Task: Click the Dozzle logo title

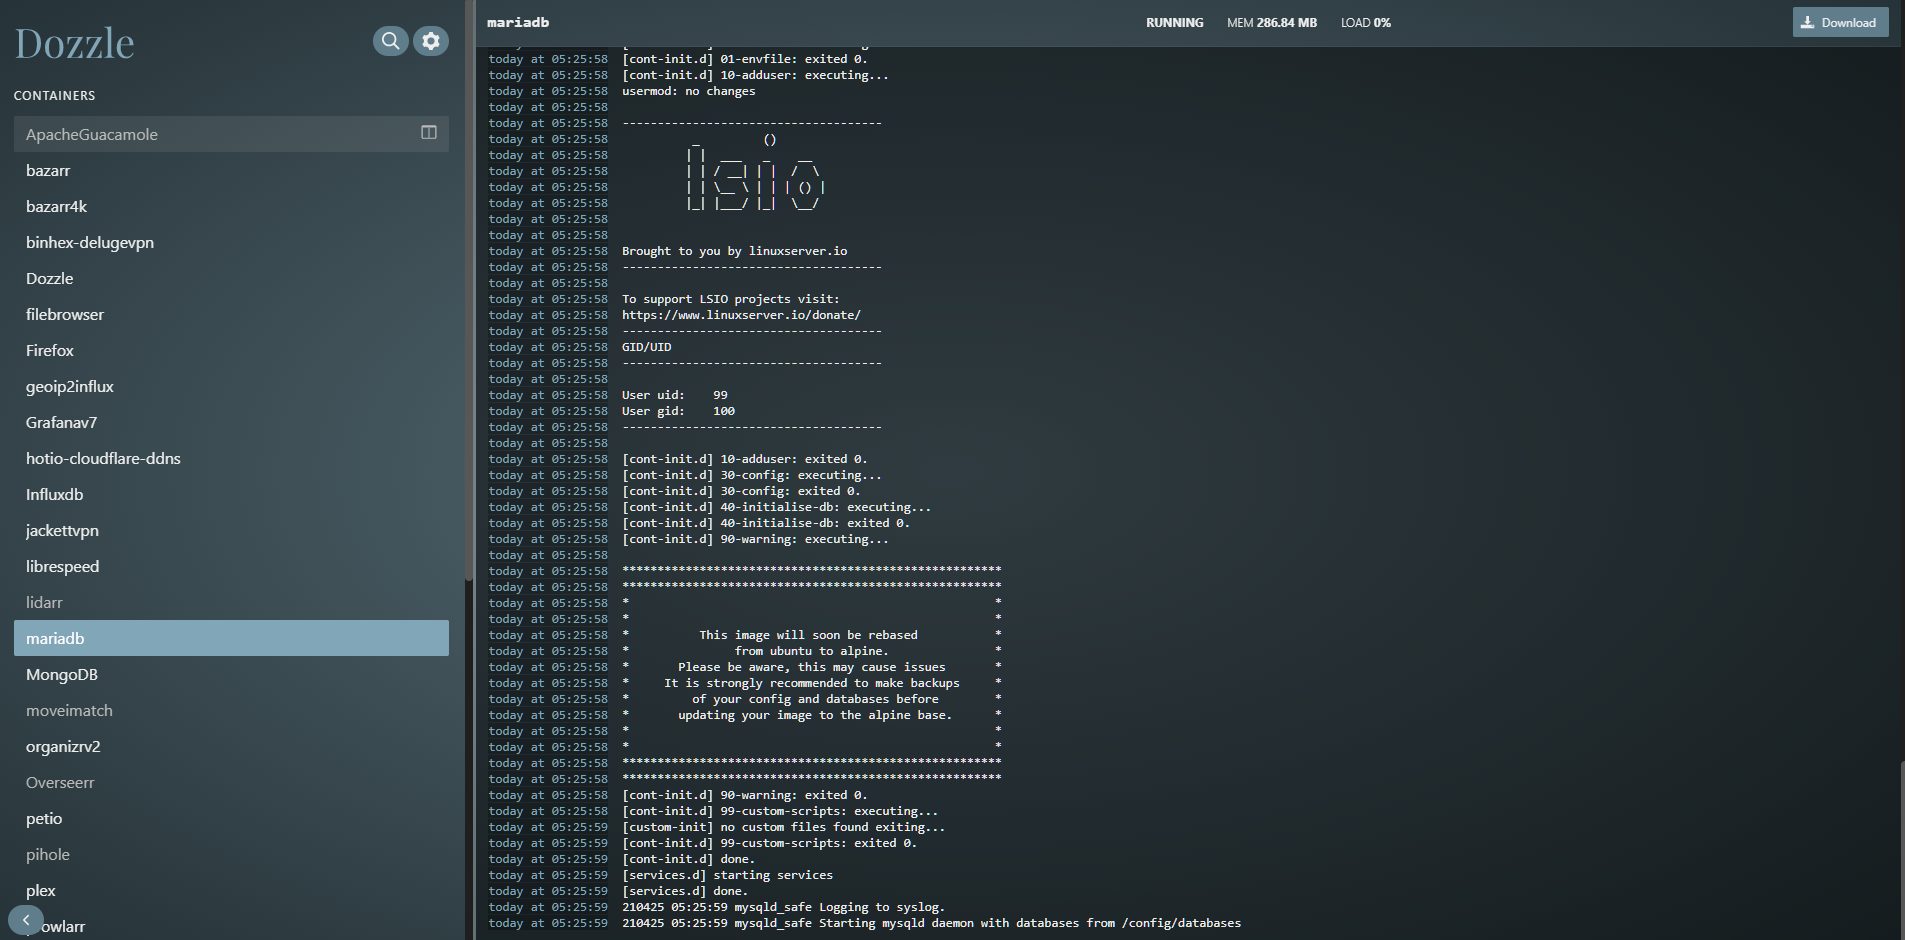Action: tap(74, 43)
